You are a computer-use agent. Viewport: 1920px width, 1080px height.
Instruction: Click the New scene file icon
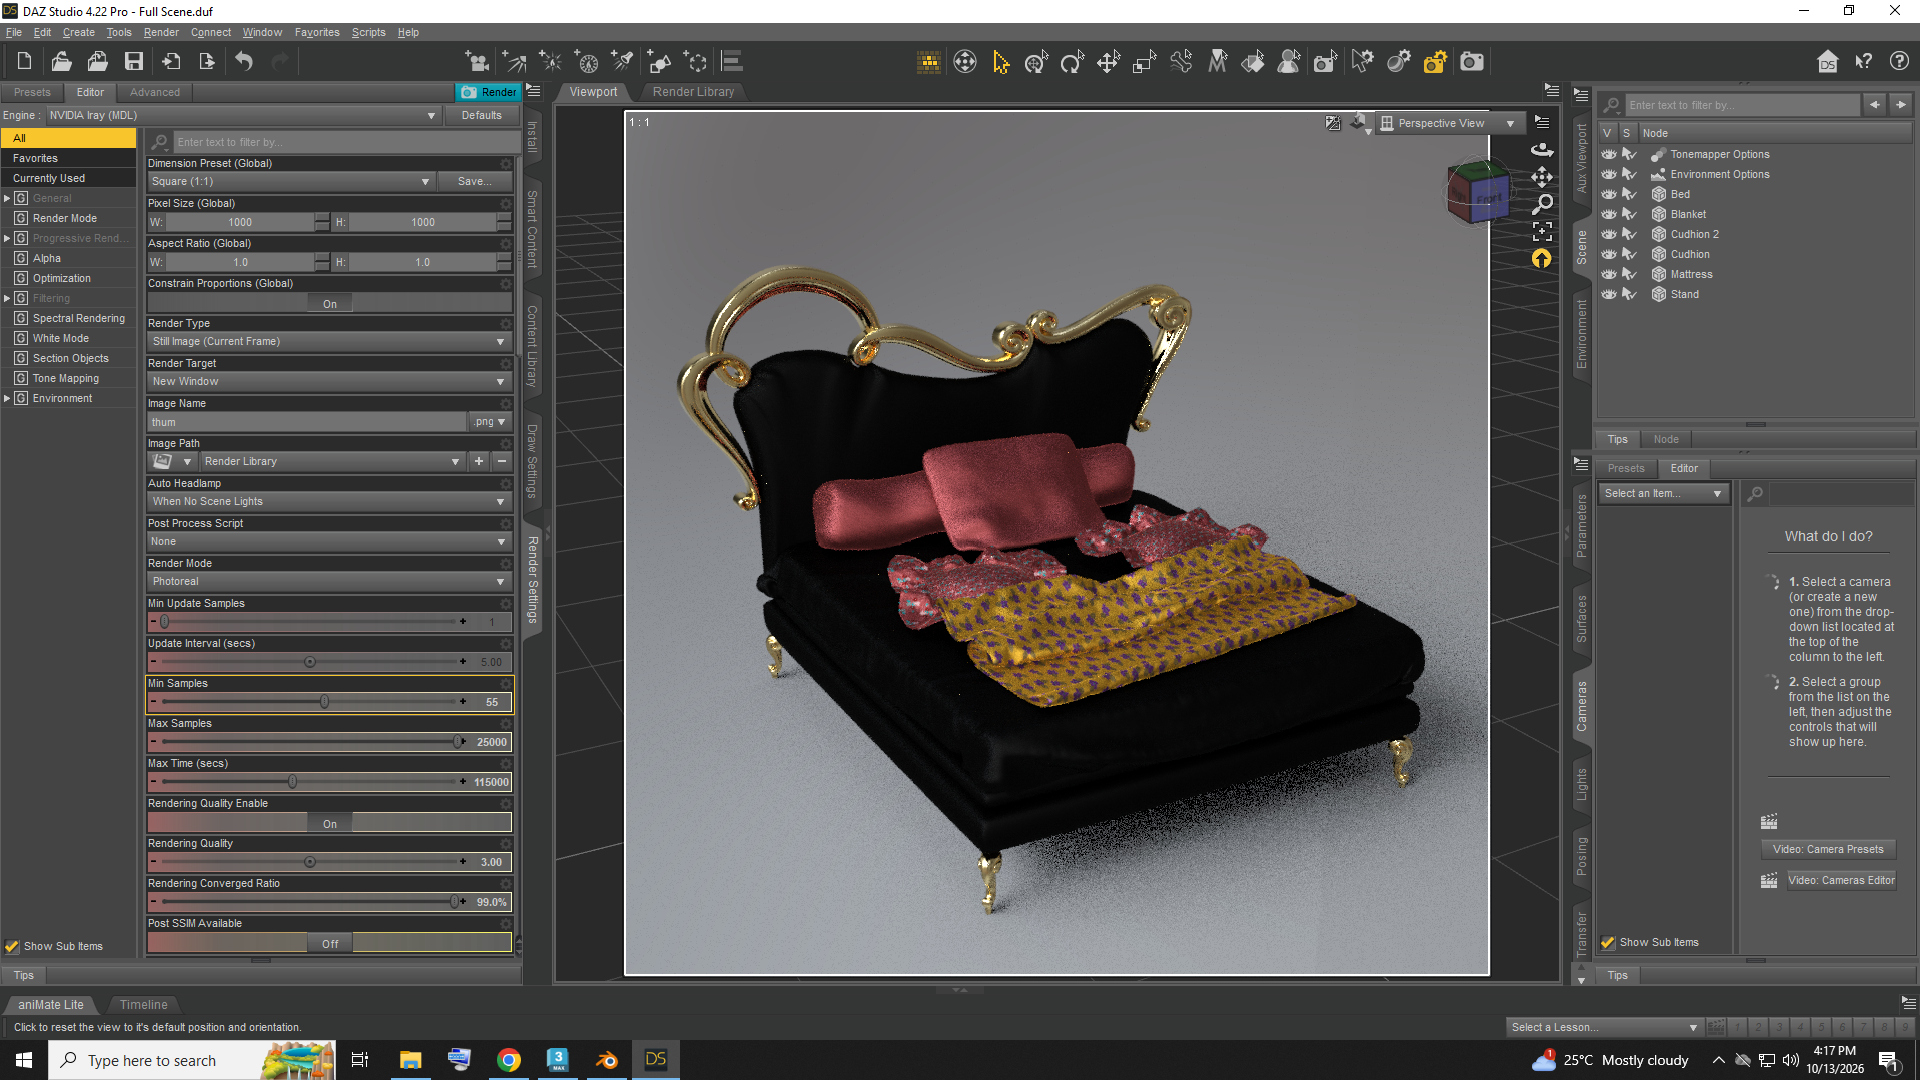coord(24,62)
